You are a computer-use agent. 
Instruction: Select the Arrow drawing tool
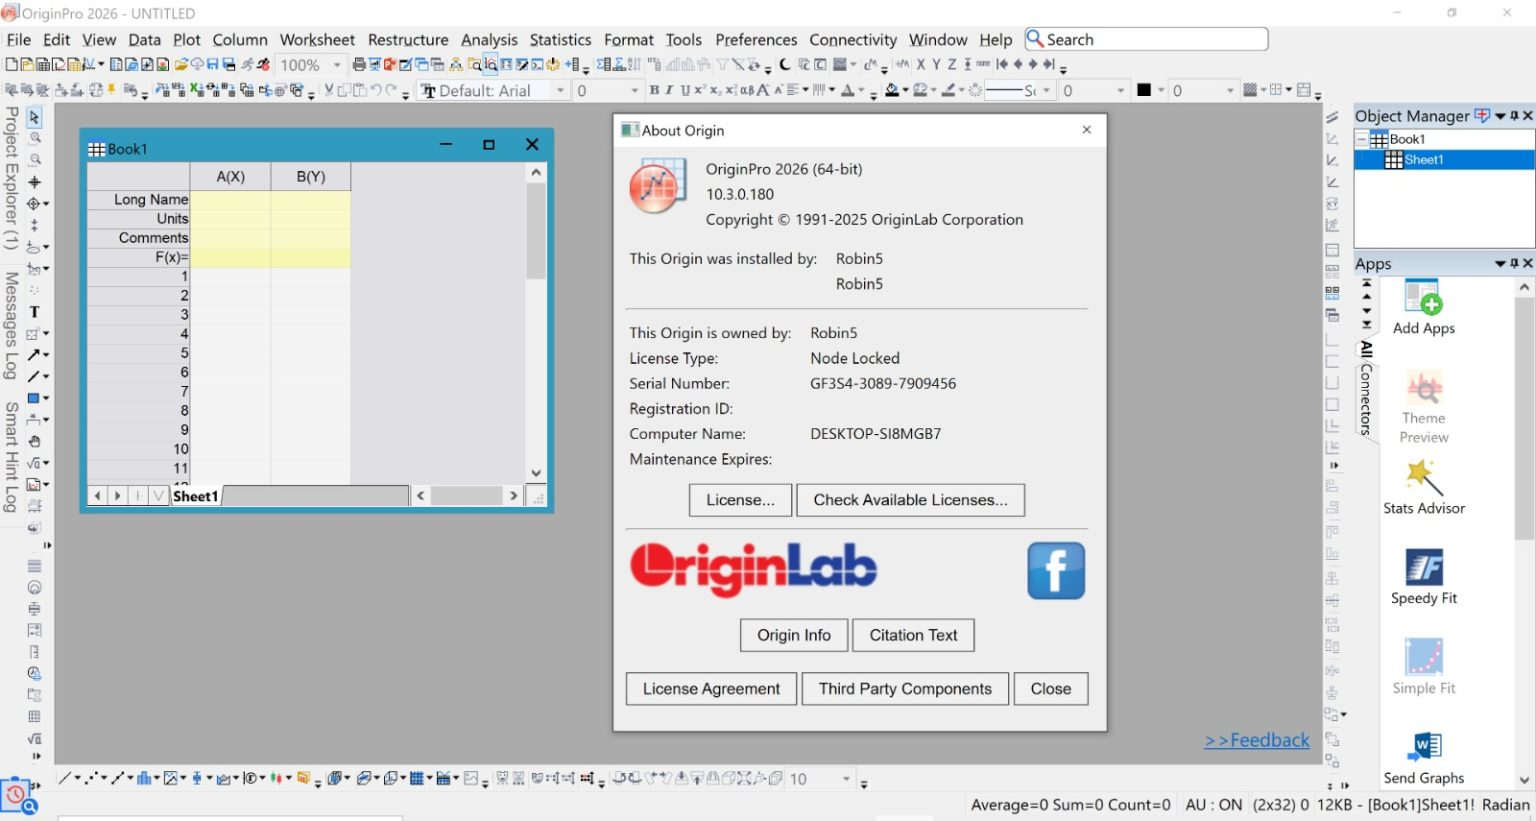pyautogui.click(x=34, y=355)
